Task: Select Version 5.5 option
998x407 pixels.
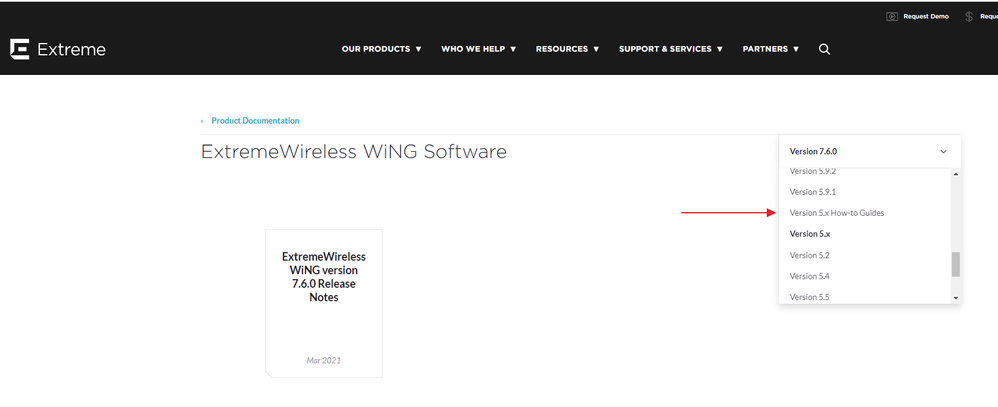Action: [809, 296]
